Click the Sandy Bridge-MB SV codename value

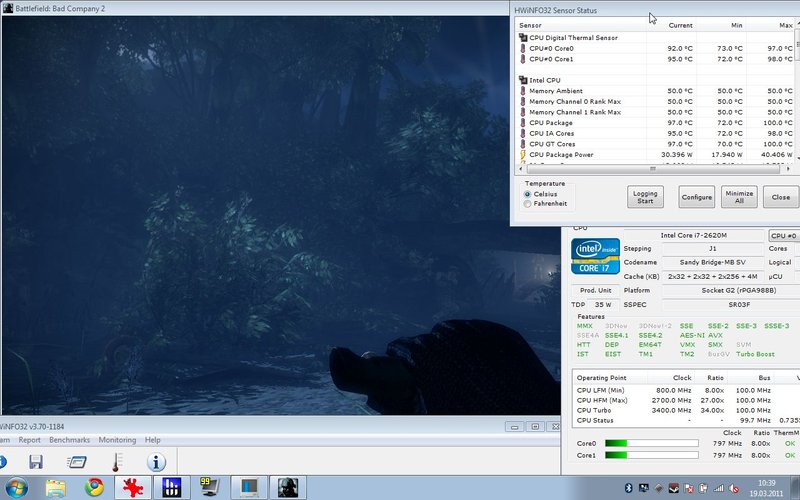(713, 262)
